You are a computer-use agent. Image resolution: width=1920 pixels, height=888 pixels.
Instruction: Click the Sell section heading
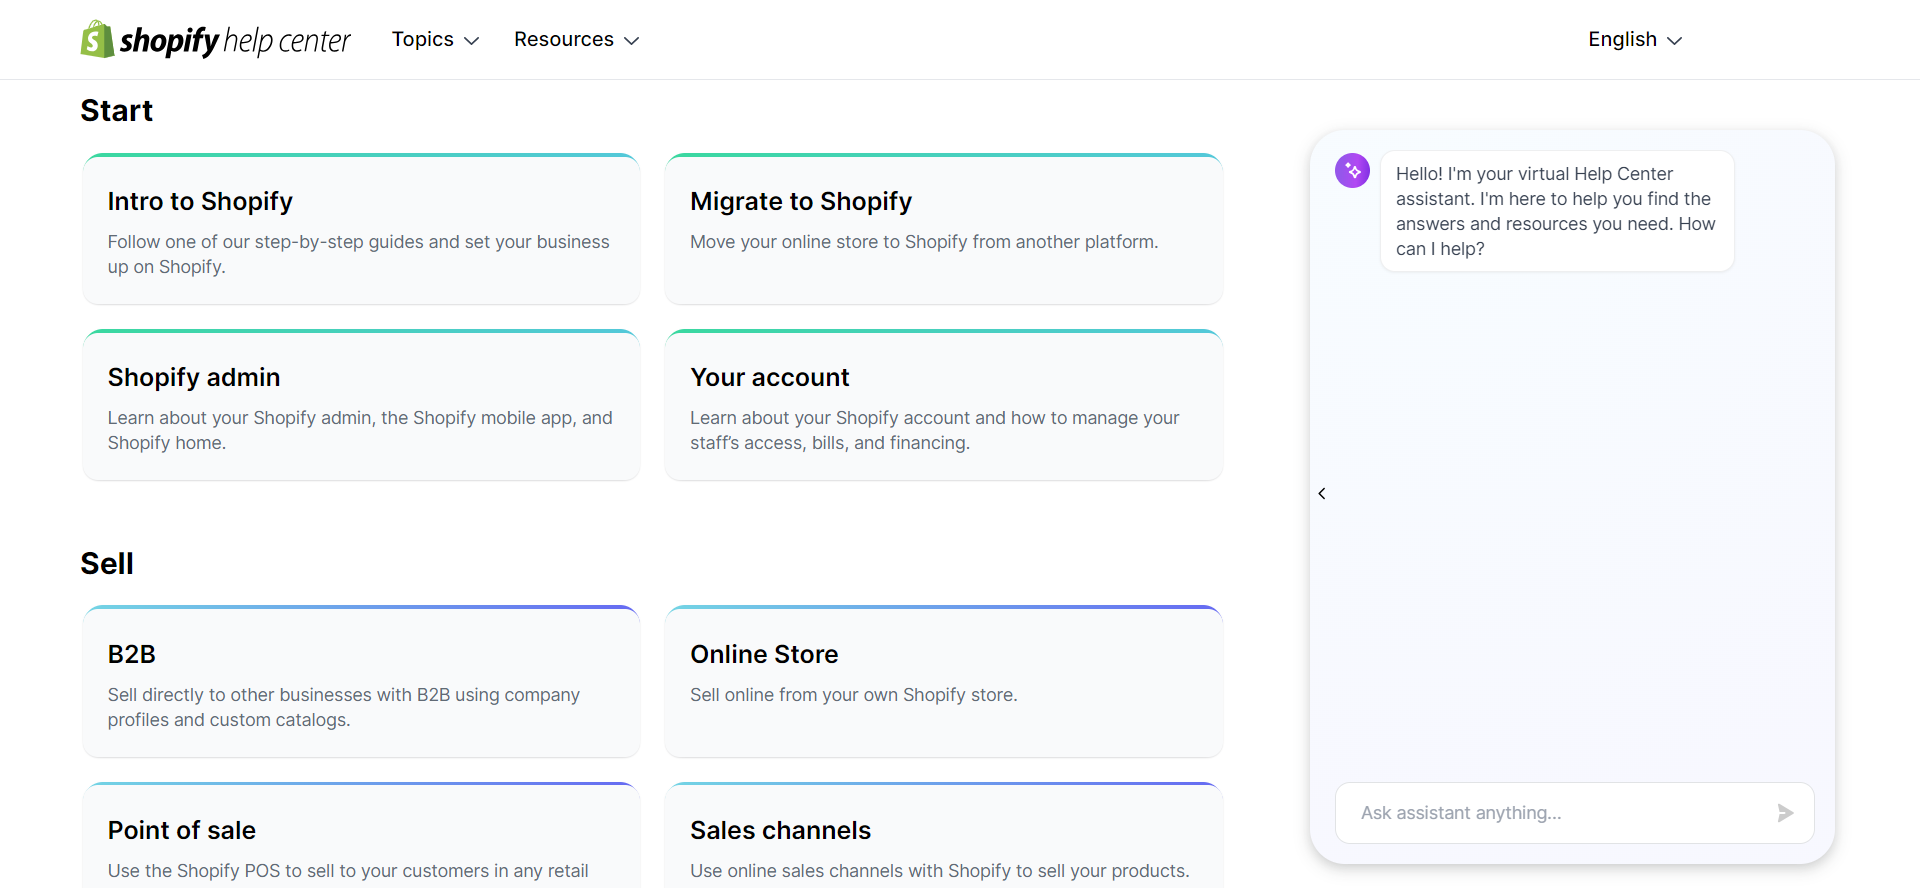[x=107, y=563]
